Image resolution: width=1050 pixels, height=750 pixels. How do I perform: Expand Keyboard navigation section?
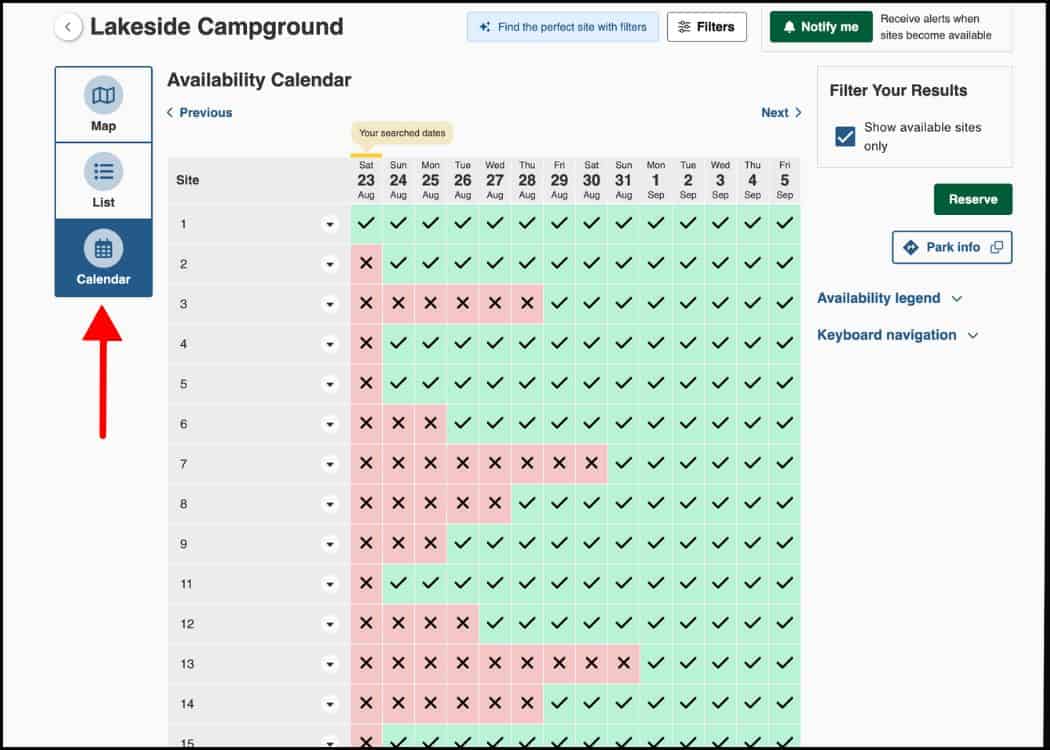click(x=897, y=335)
